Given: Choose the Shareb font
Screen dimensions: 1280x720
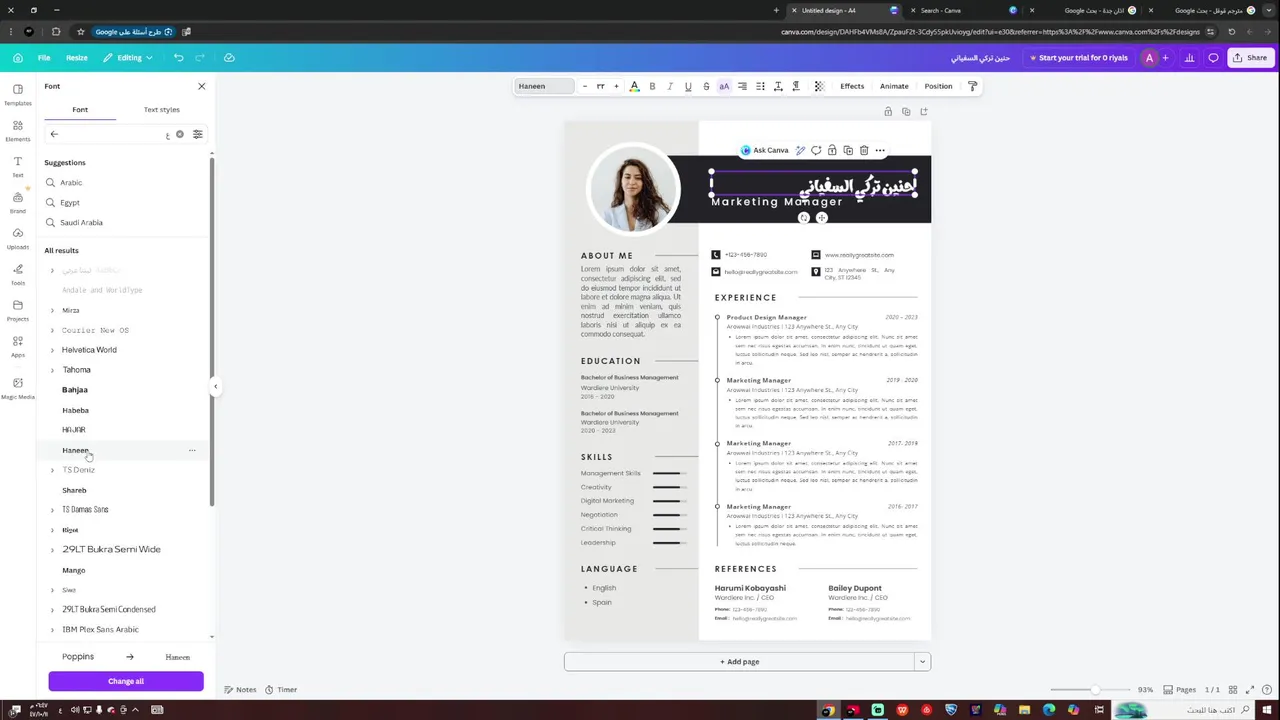Looking at the screenshot, I should tap(74, 490).
